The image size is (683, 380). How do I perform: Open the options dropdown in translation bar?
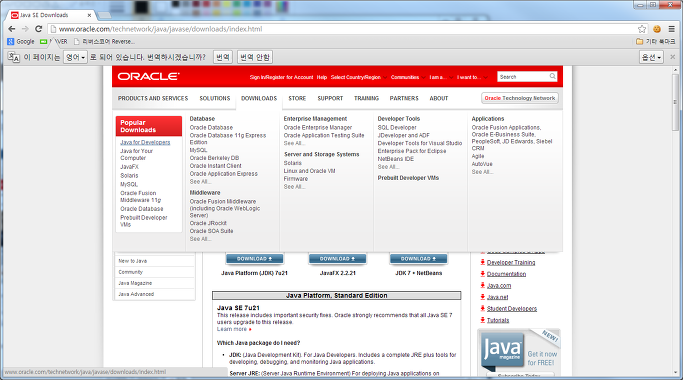(x=652, y=57)
